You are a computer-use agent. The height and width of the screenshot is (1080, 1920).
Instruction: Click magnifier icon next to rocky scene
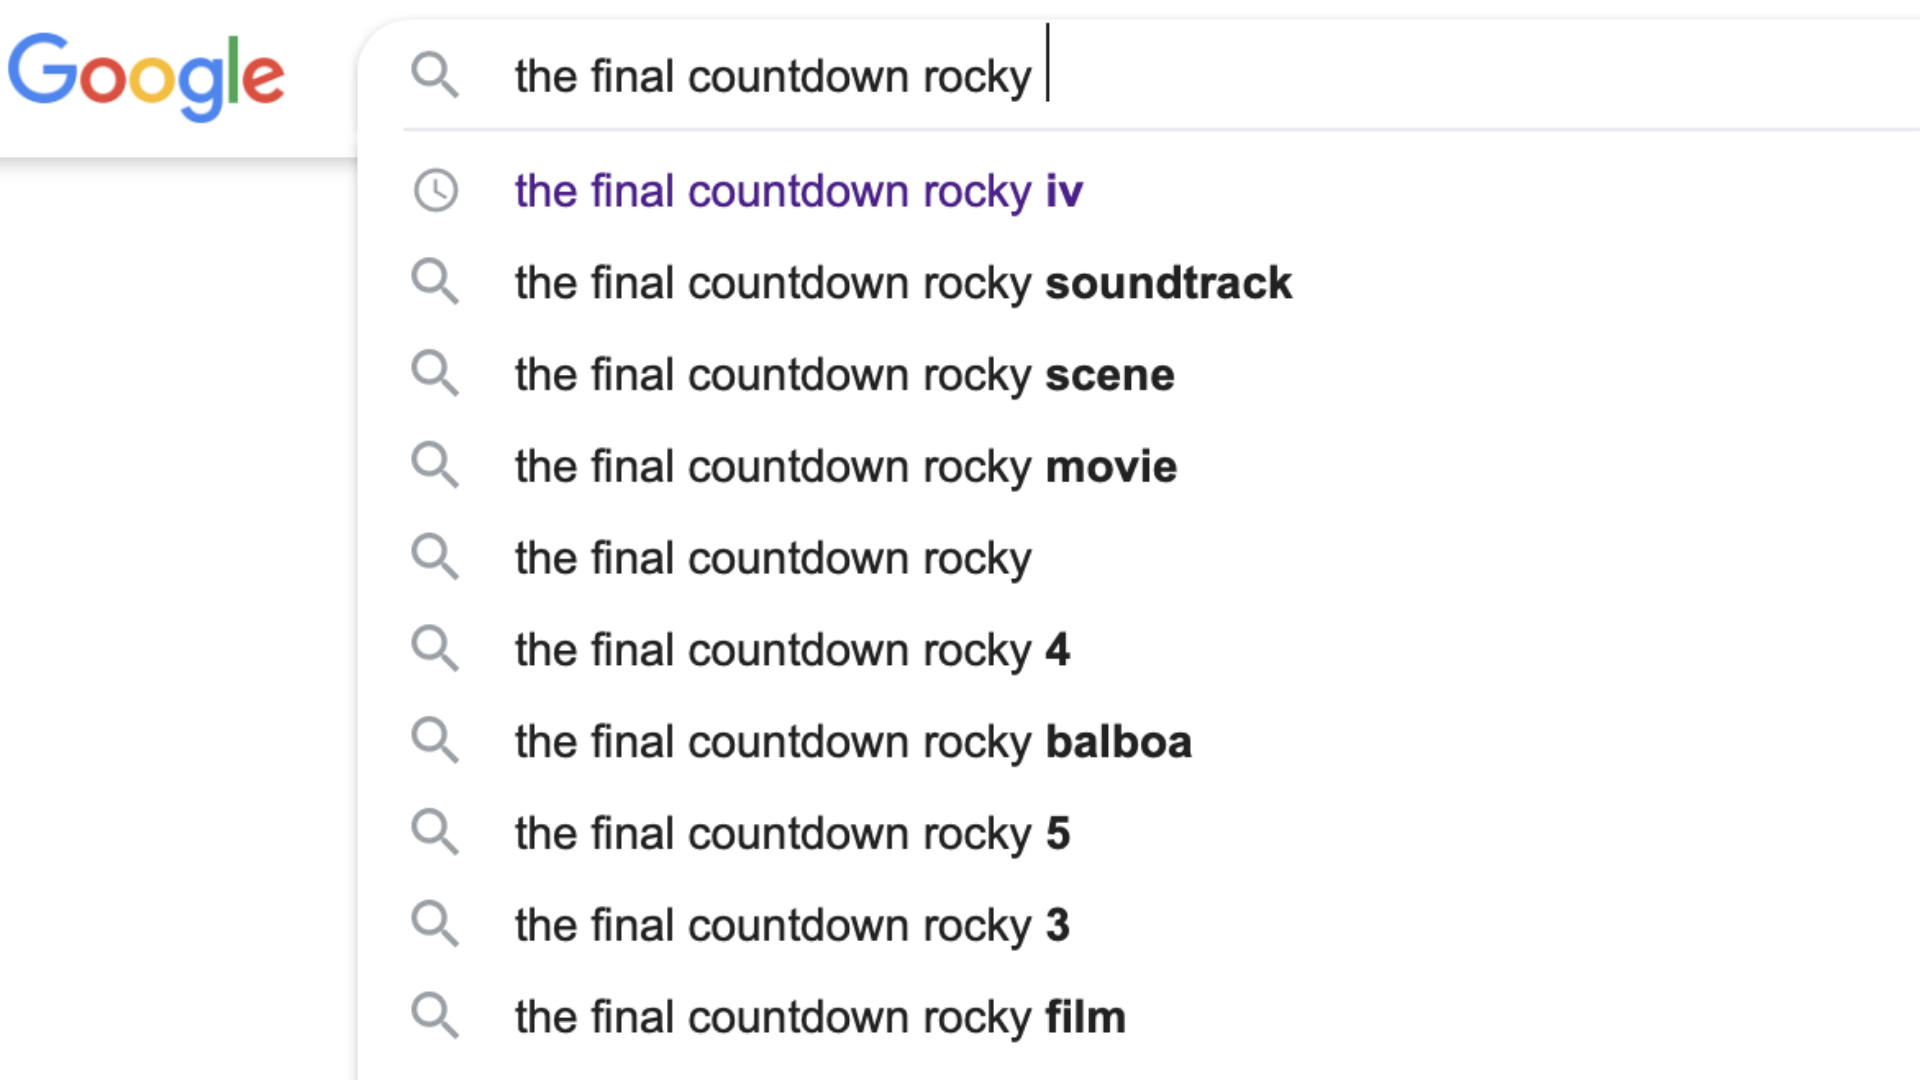pyautogui.click(x=435, y=374)
